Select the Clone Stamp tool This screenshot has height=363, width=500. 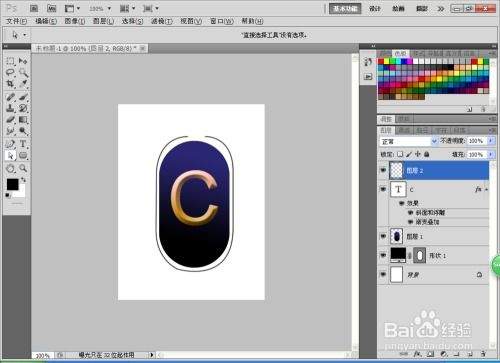[x=10, y=108]
